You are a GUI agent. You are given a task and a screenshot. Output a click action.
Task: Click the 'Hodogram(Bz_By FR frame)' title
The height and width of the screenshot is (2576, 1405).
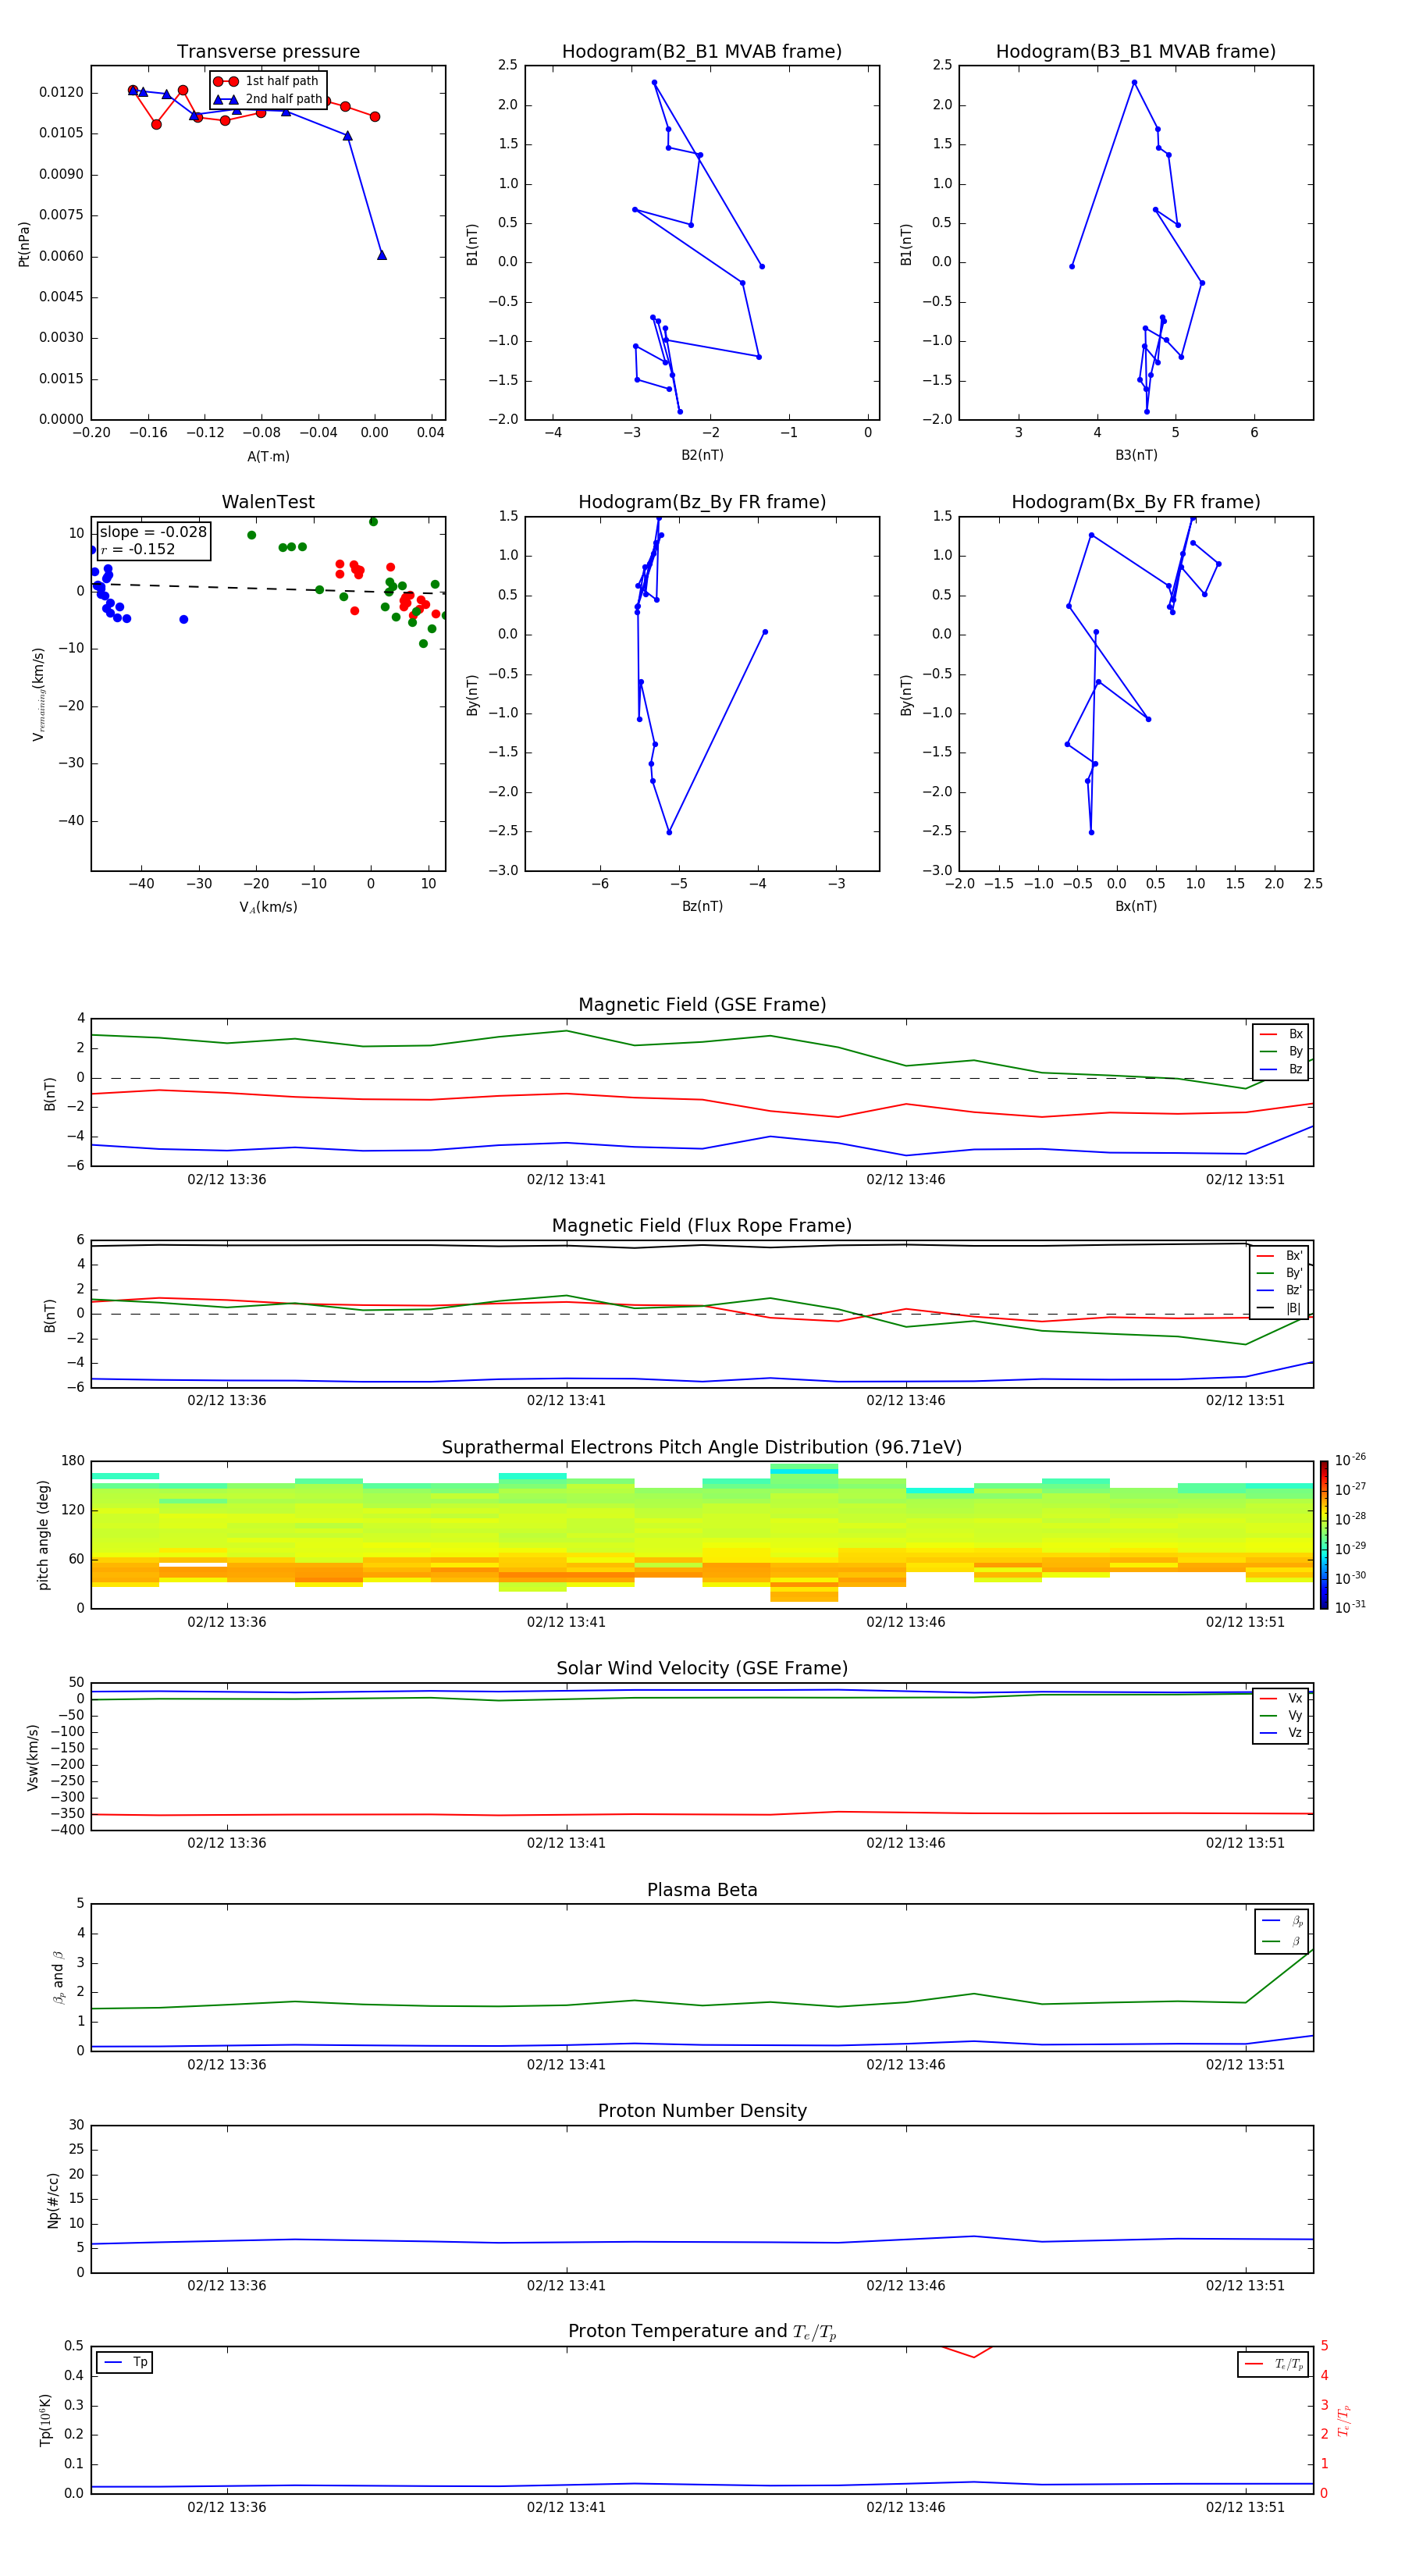coord(702,502)
